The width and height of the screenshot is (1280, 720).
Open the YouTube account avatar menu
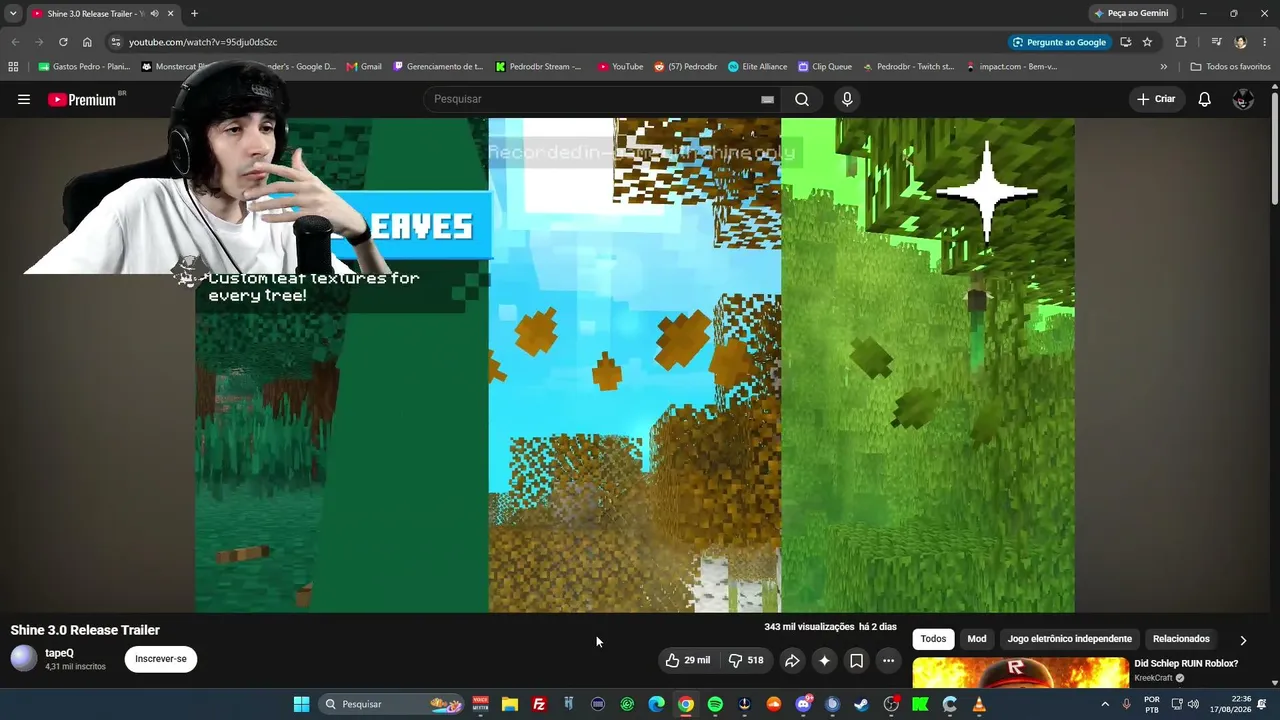pyautogui.click(x=1243, y=99)
